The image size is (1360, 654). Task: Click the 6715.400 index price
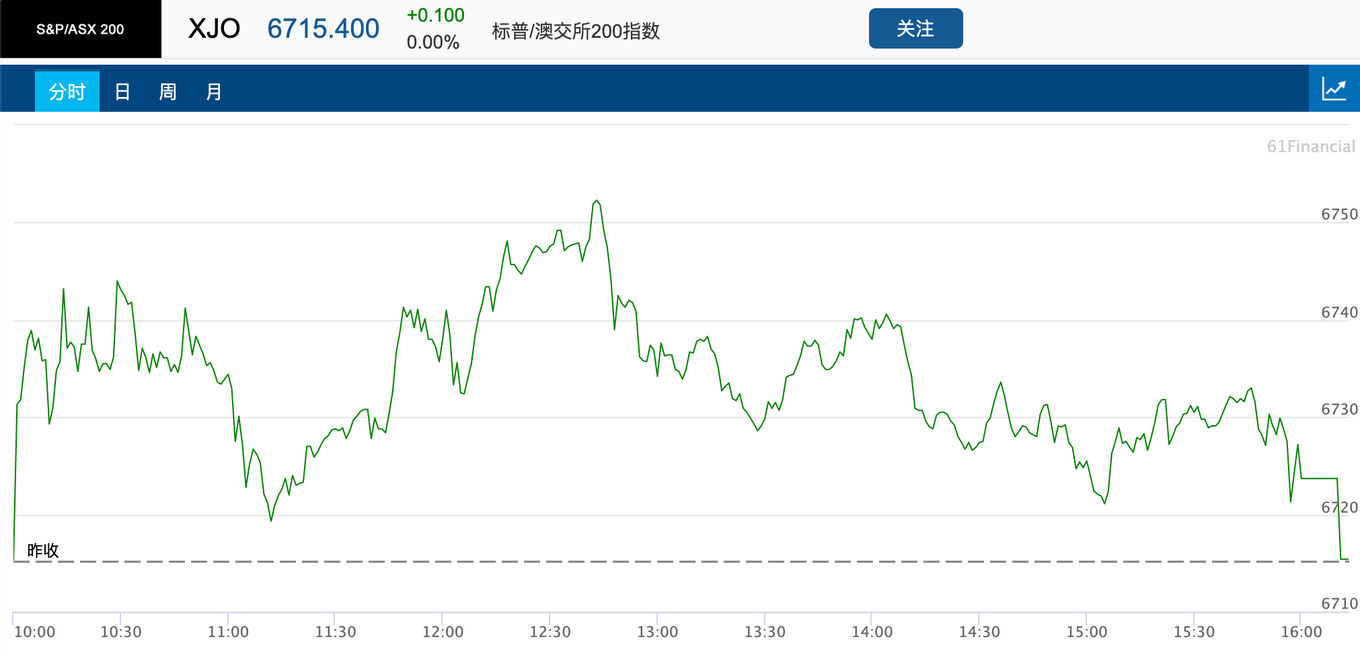(x=323, y=28)
